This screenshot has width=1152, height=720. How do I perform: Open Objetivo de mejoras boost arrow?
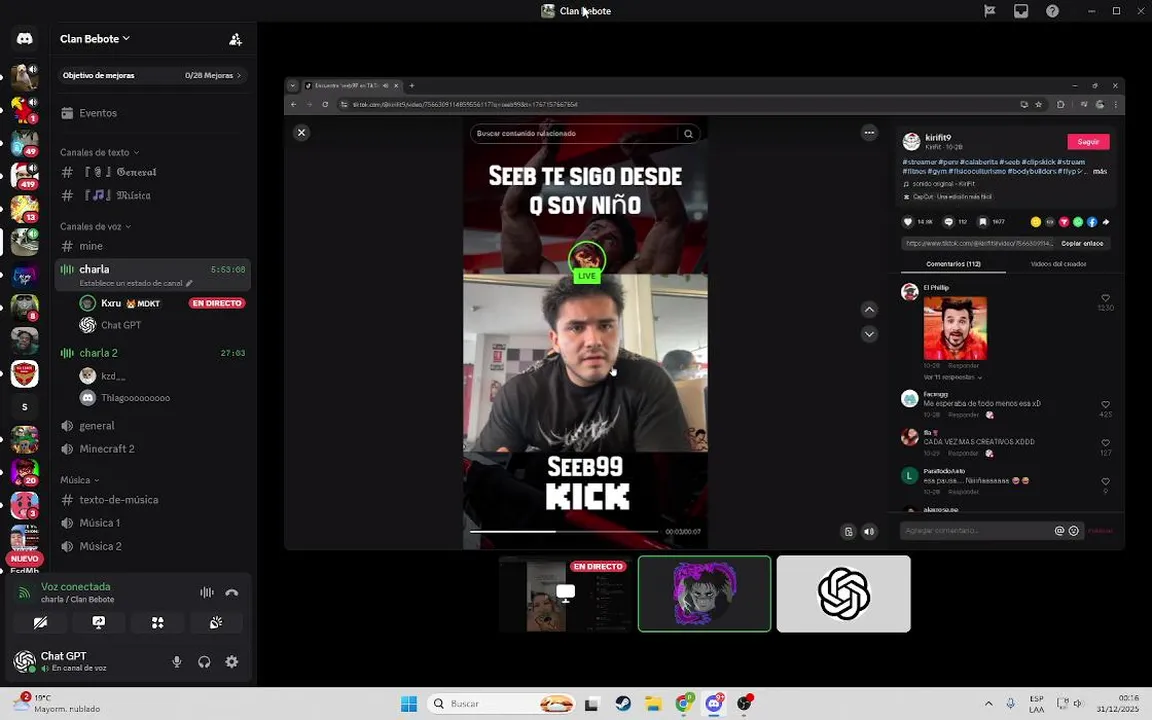click(x=239, y=76)
